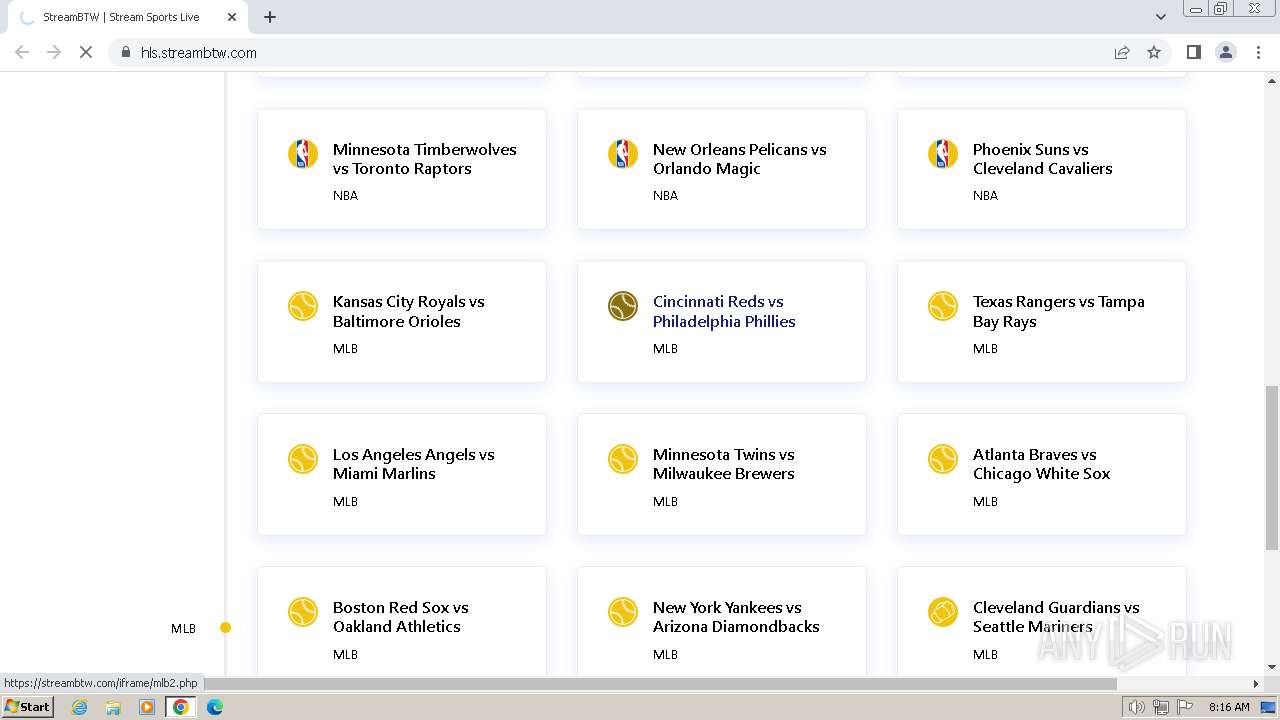Open Cleveland Guardians vs Seattle Mariners

[1056, 617]
